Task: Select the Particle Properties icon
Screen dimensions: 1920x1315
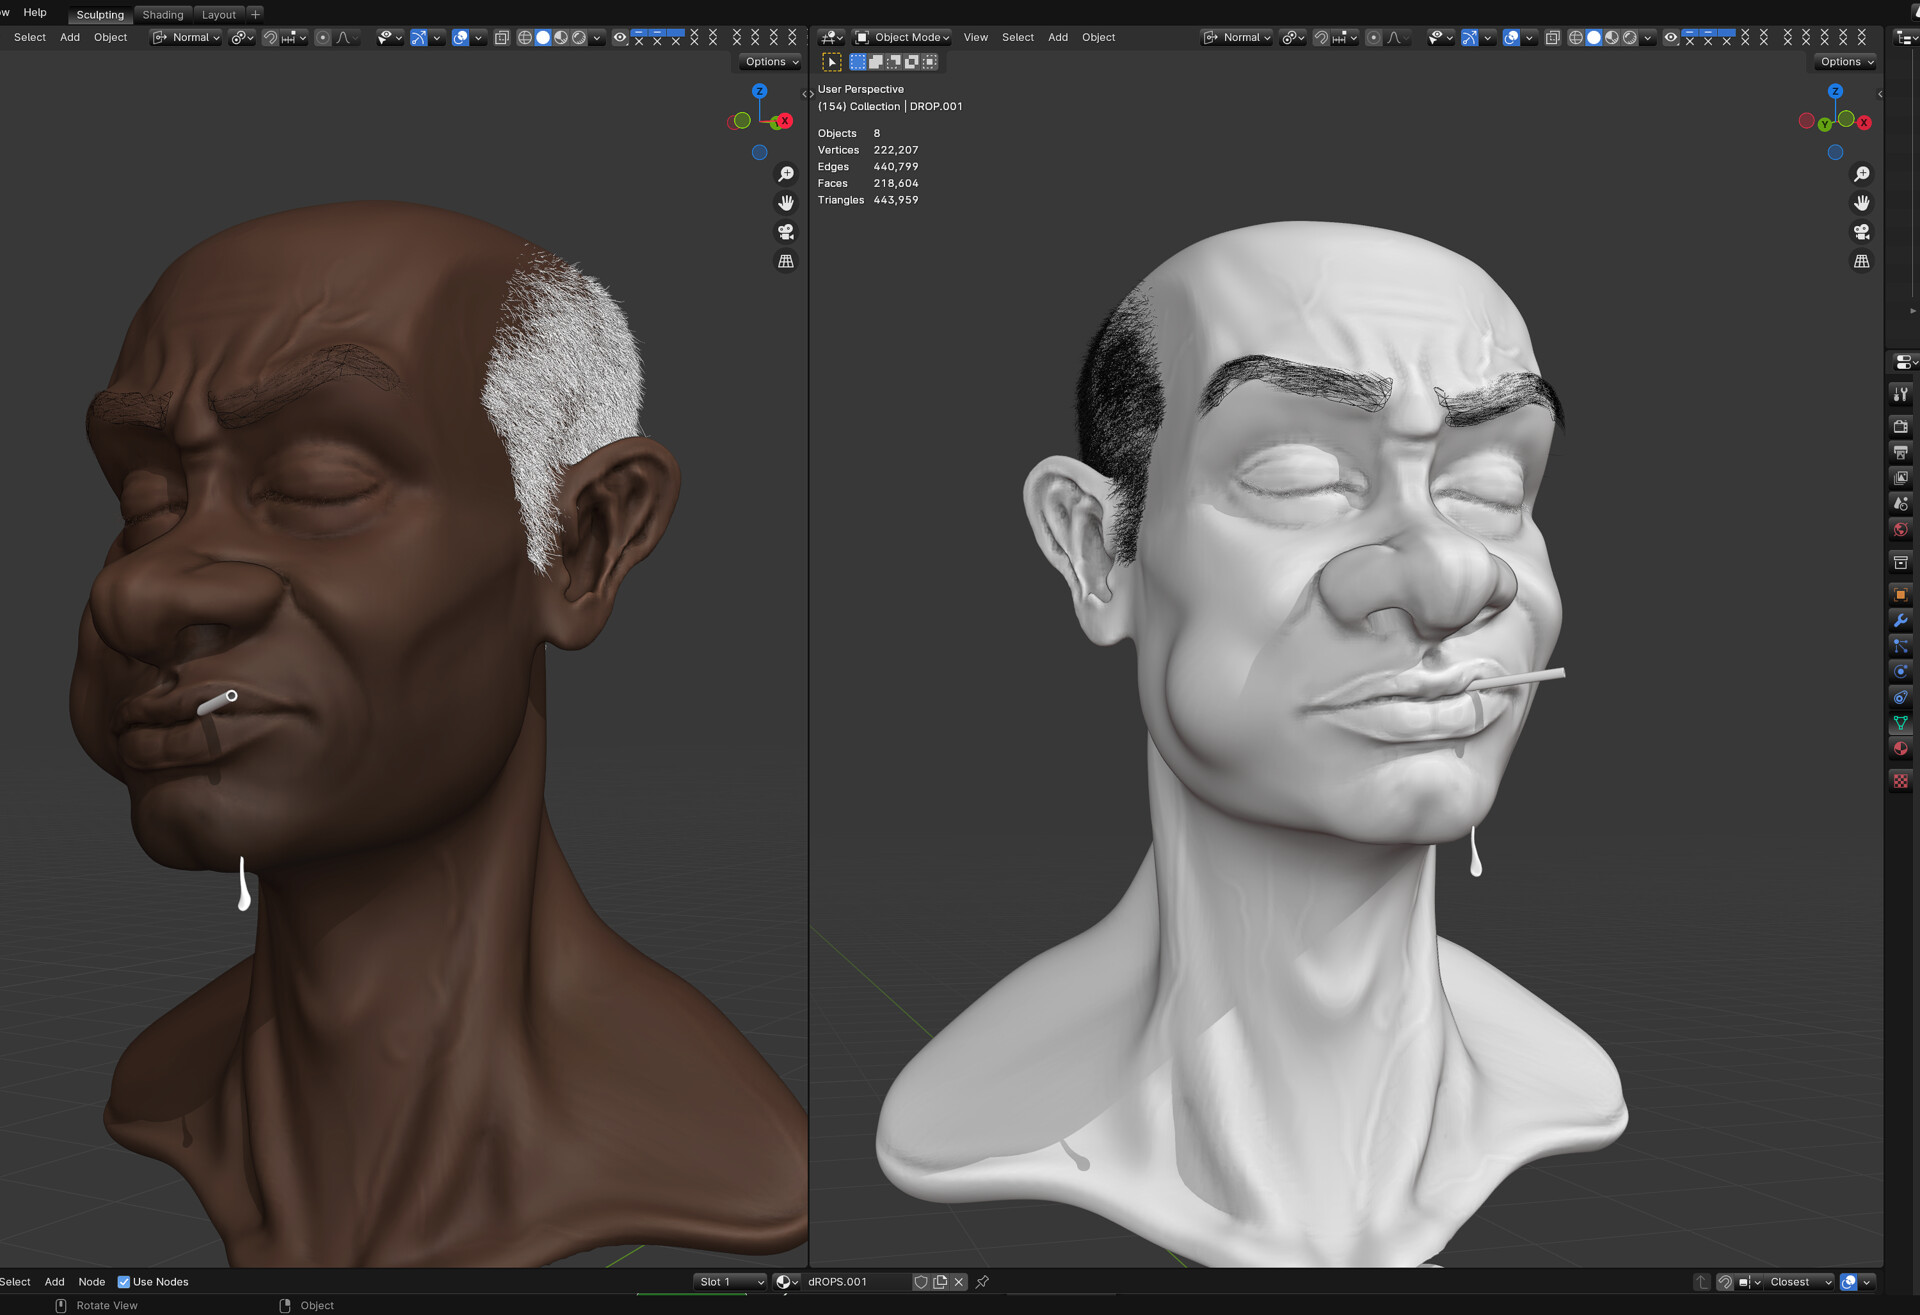Action: (1900, 645)
